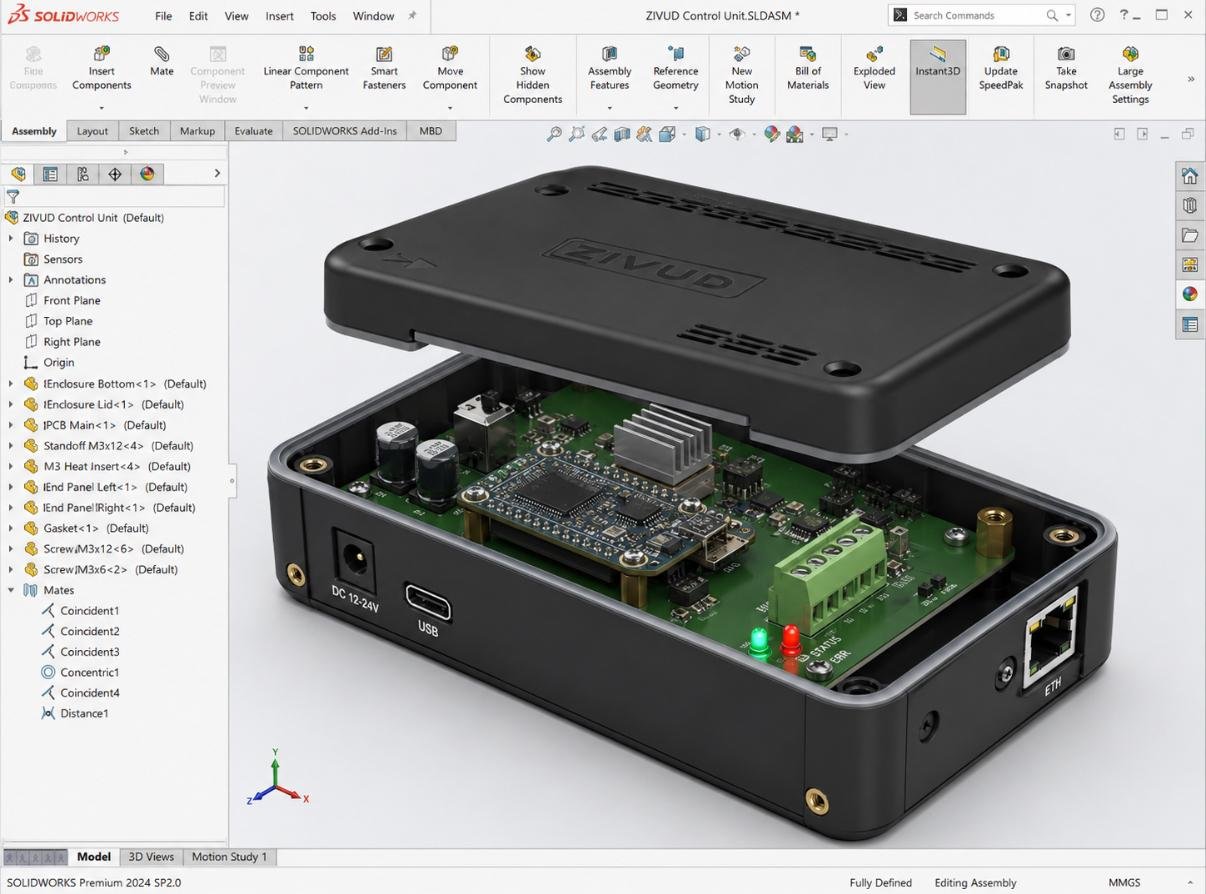The image size is (1206, 894).
Task: Expand the Annotations node
Action: 11,280
